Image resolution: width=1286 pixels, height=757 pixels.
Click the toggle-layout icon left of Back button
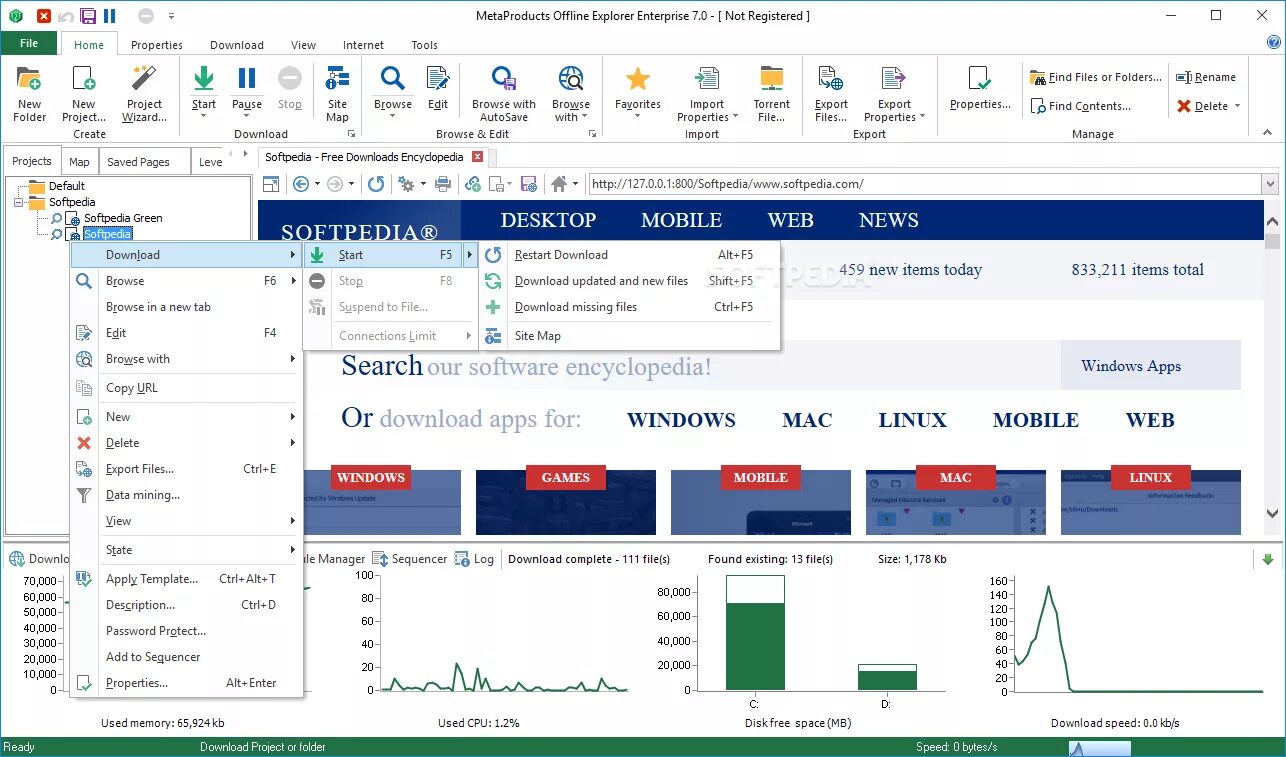click(270, 184)
